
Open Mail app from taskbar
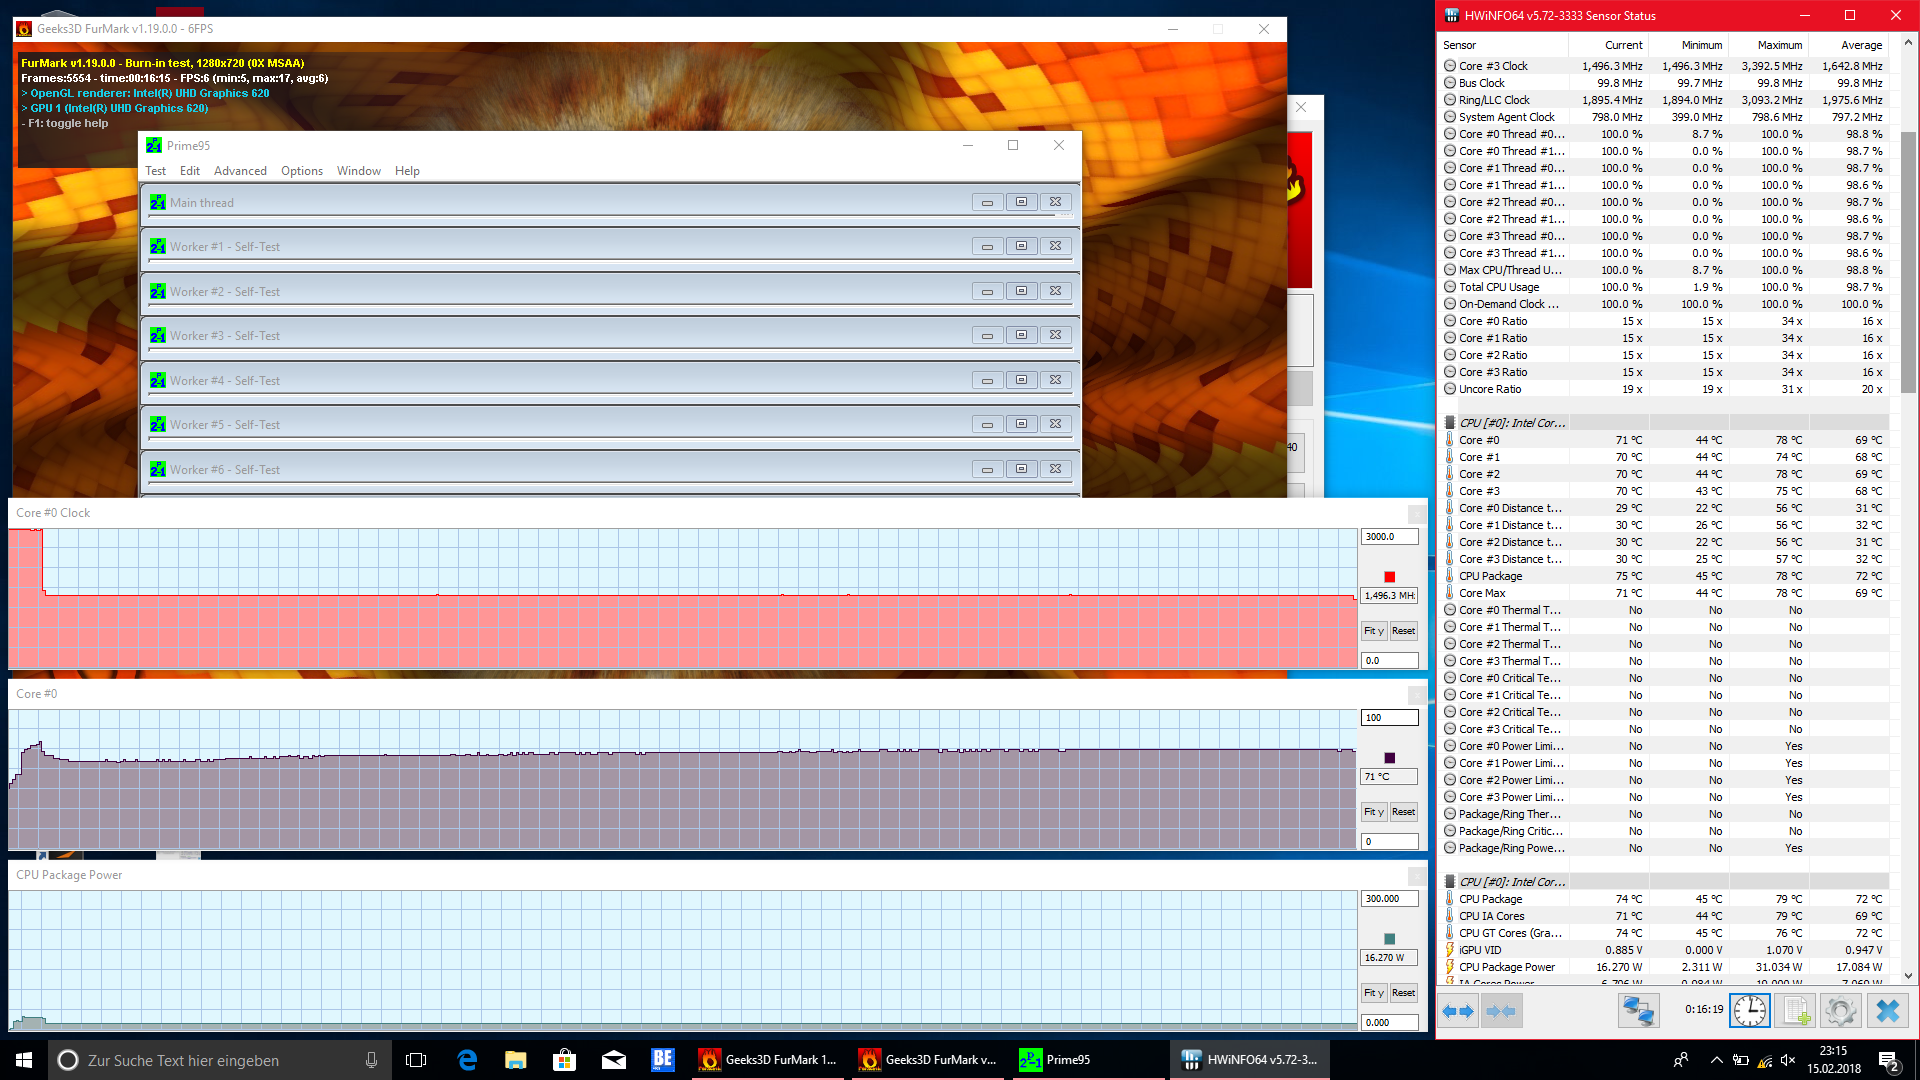(614, 1060)
